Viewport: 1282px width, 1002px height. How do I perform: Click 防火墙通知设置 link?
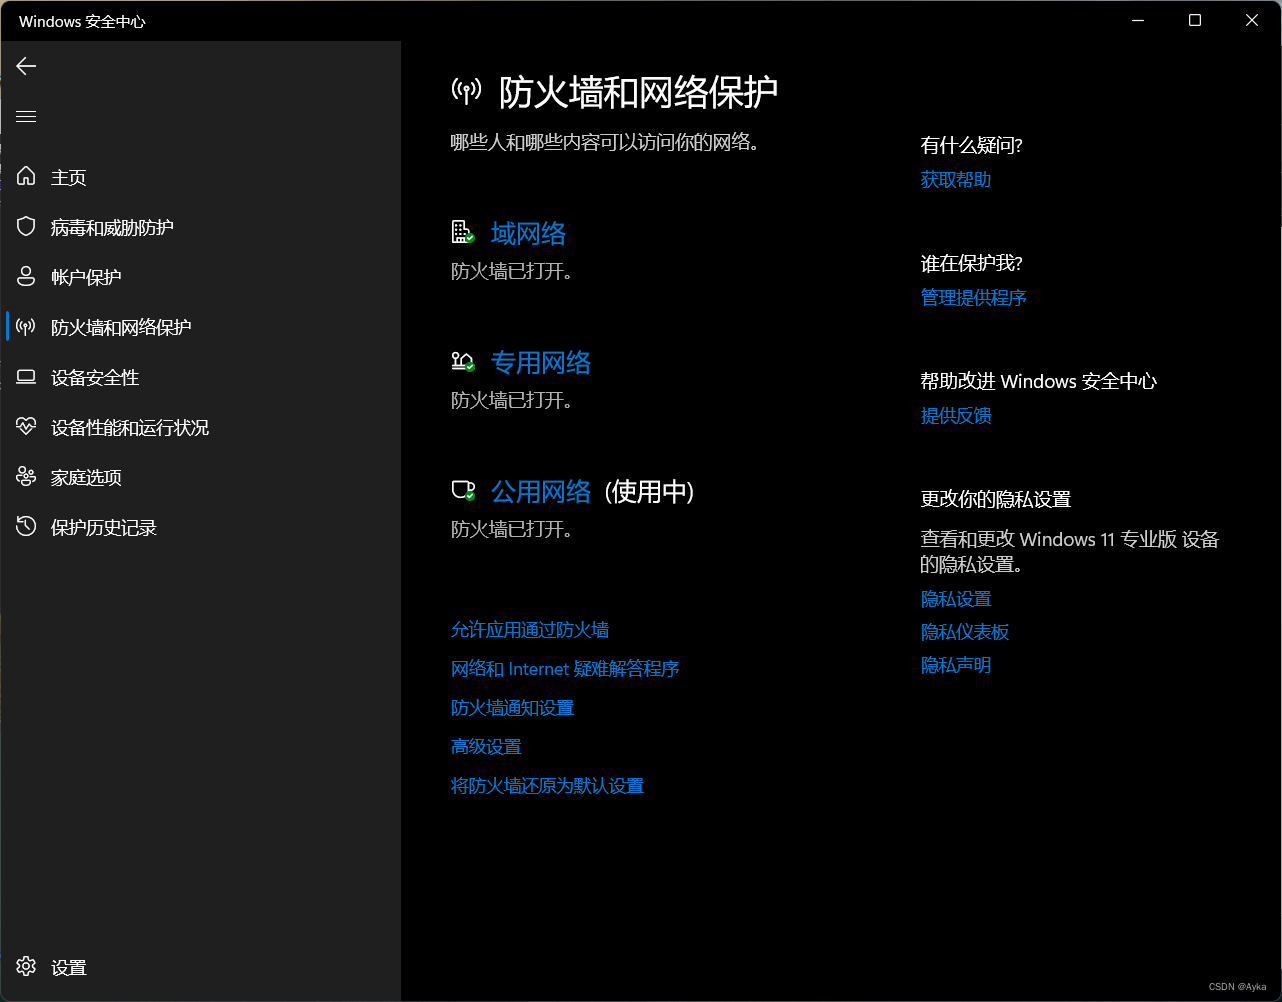pyautogui.click(x=512, y=708)
